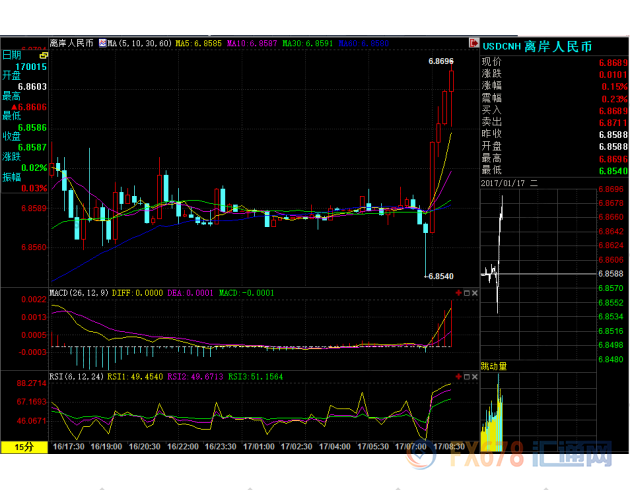
Task: Click the yellow detach-window icon beside 日期
Action: click(43, 55)
